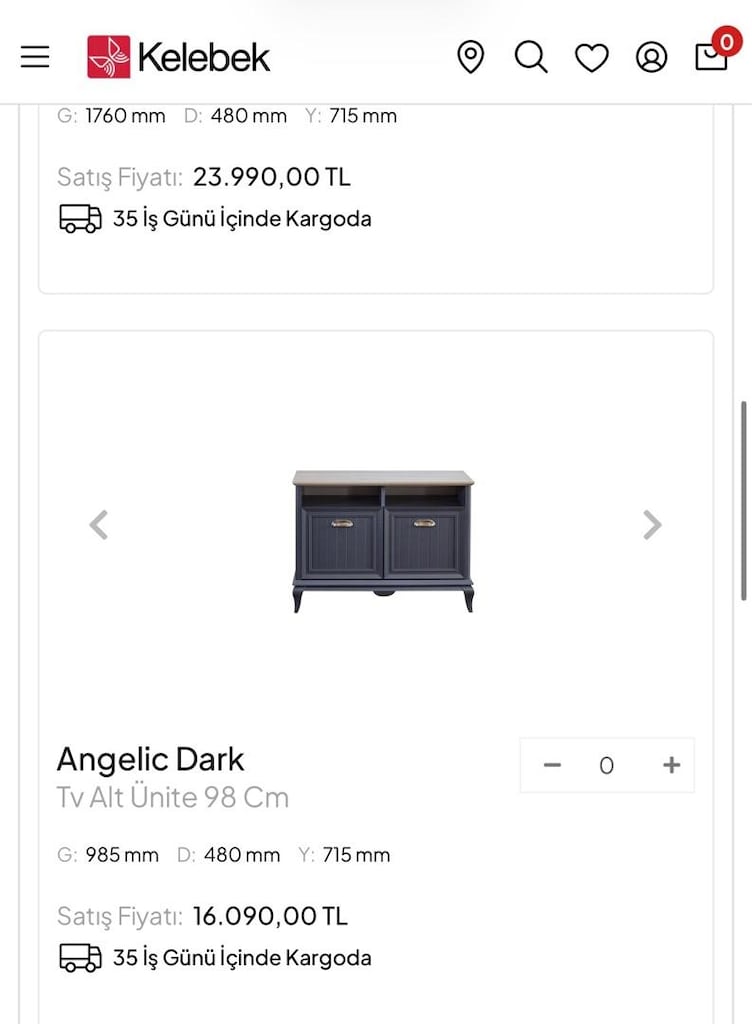The height and width of the screenshot is (1024, 752).
Task: Click the cart badge showing 0
Action: (726, 42)
